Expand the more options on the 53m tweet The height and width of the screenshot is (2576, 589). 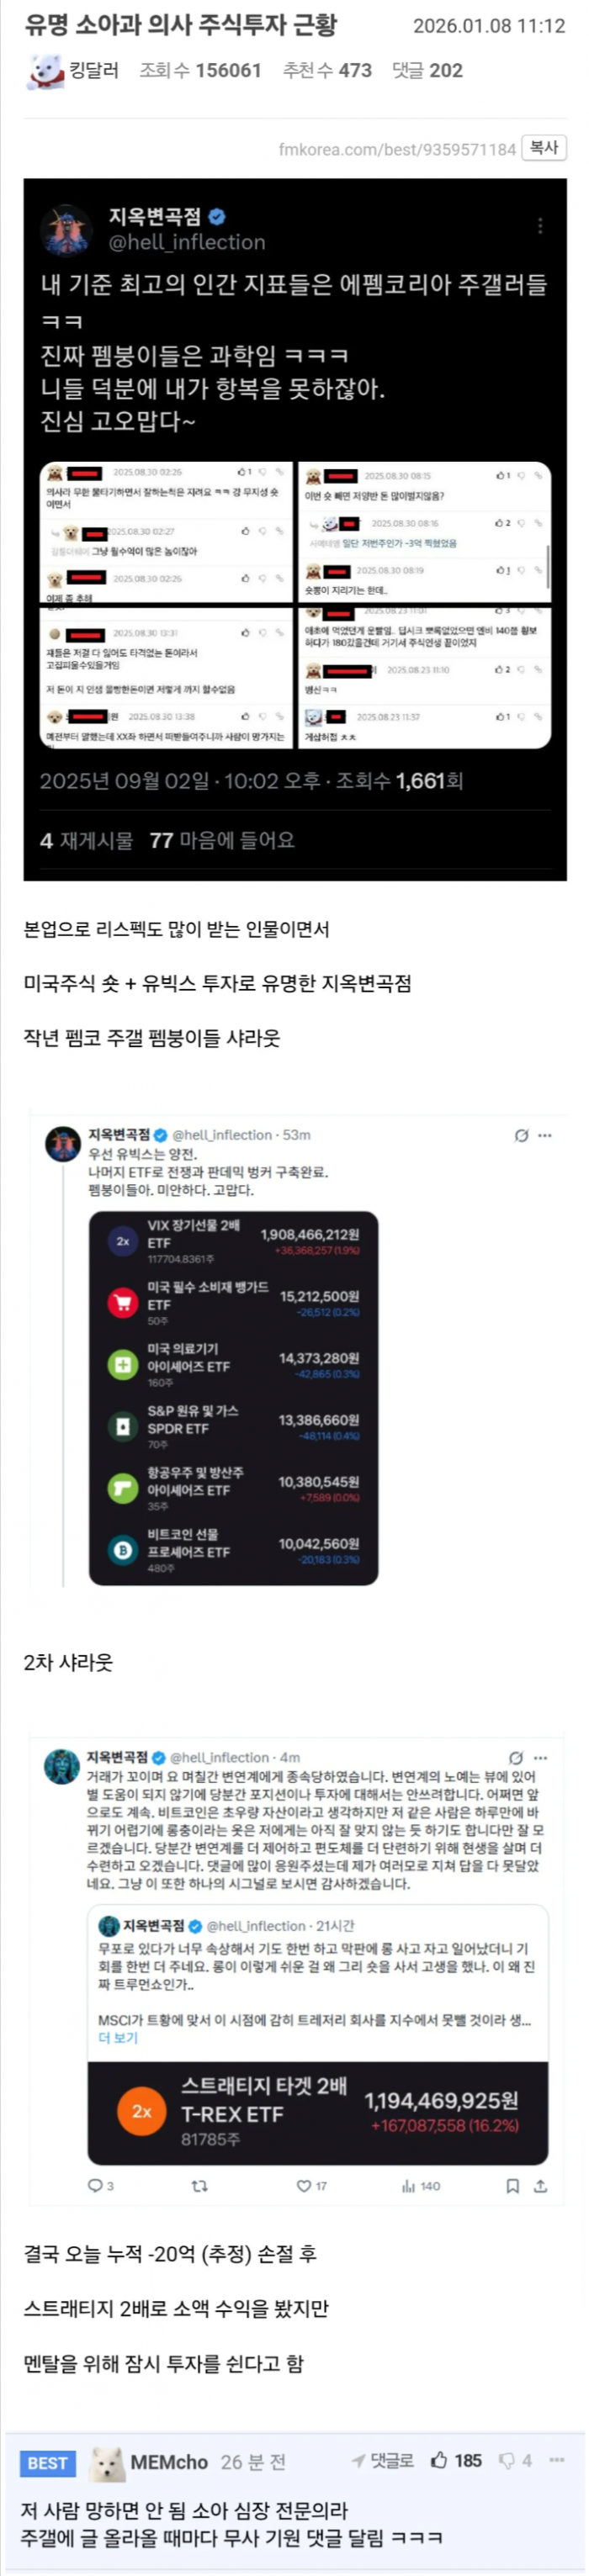point(545,1135)
